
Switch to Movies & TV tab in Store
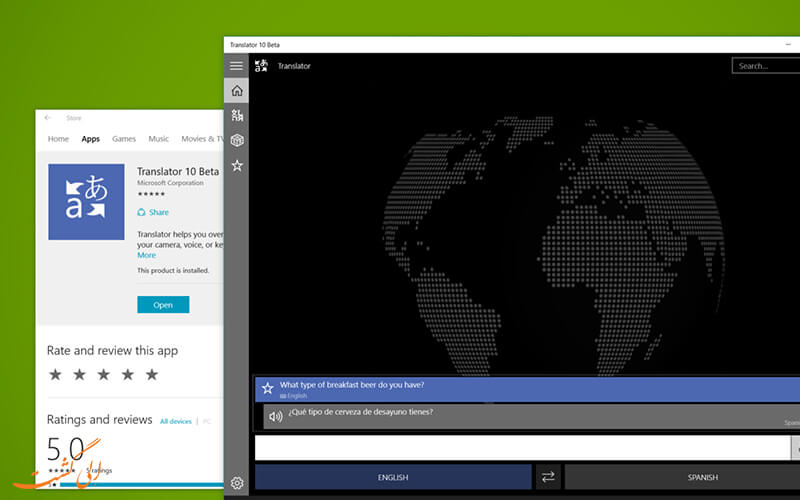click(x=202, y=139)
